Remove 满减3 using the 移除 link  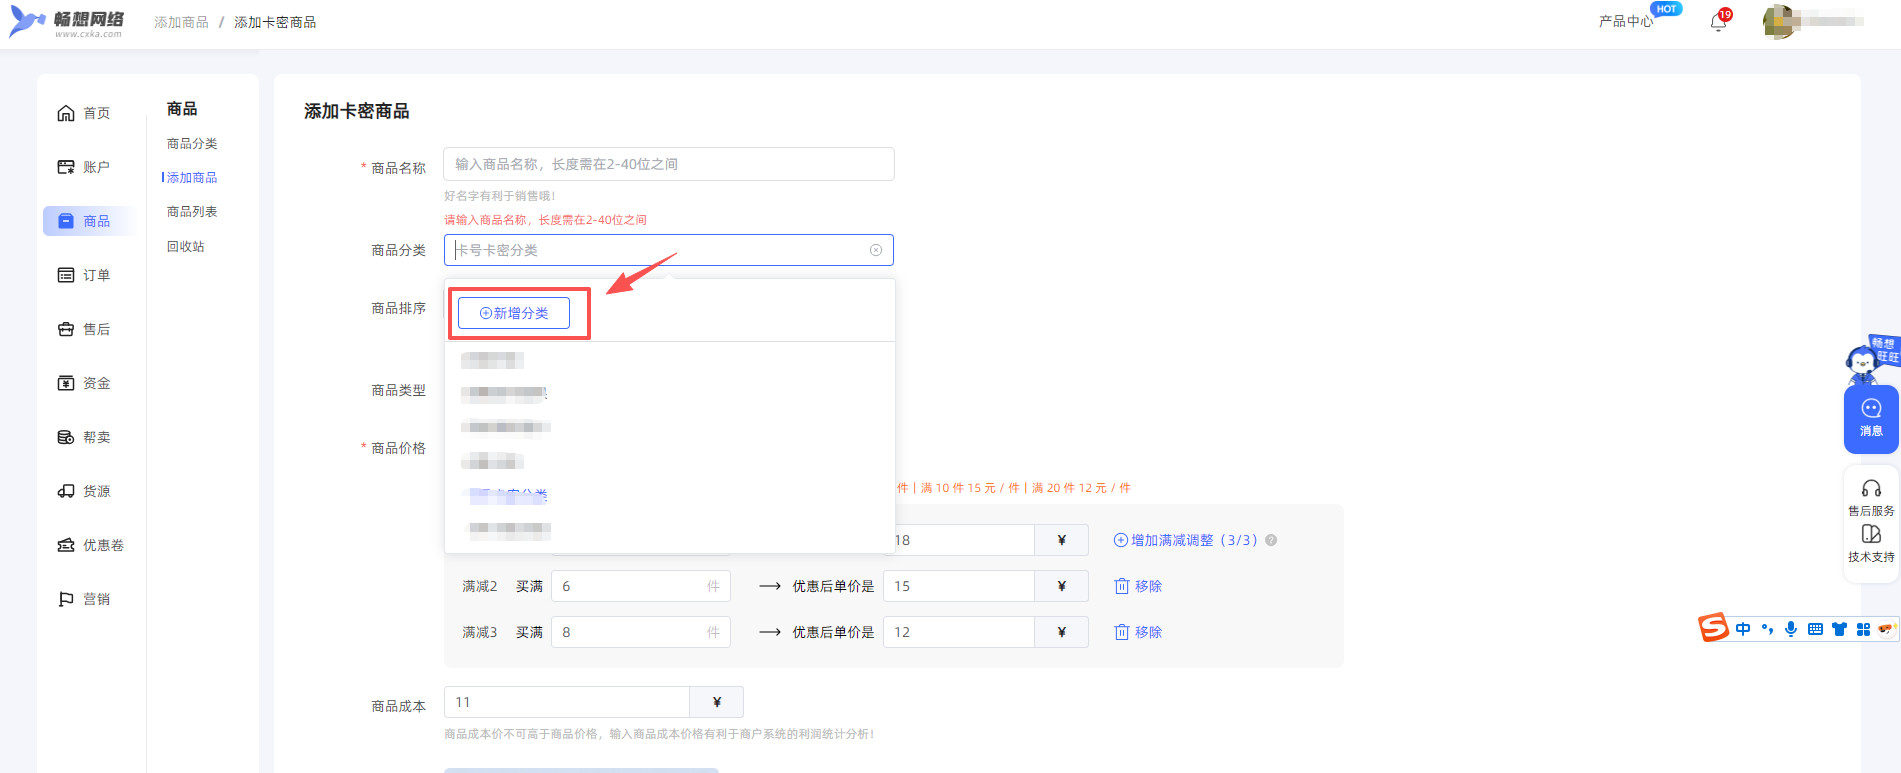tap(1148, 632)
